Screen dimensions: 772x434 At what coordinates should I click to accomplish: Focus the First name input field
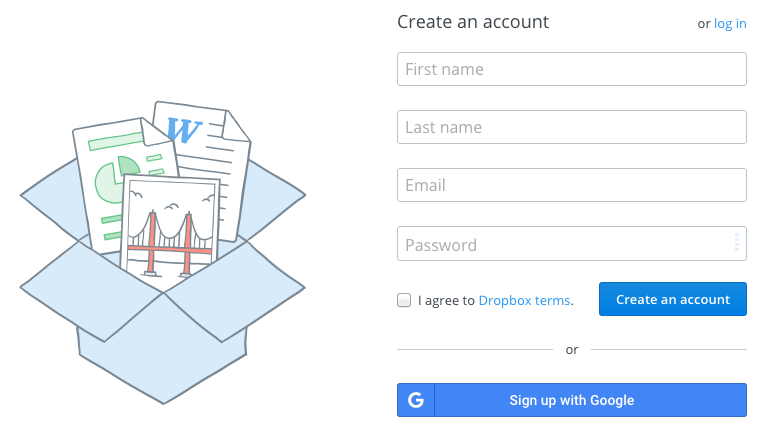tap(572, 69)
